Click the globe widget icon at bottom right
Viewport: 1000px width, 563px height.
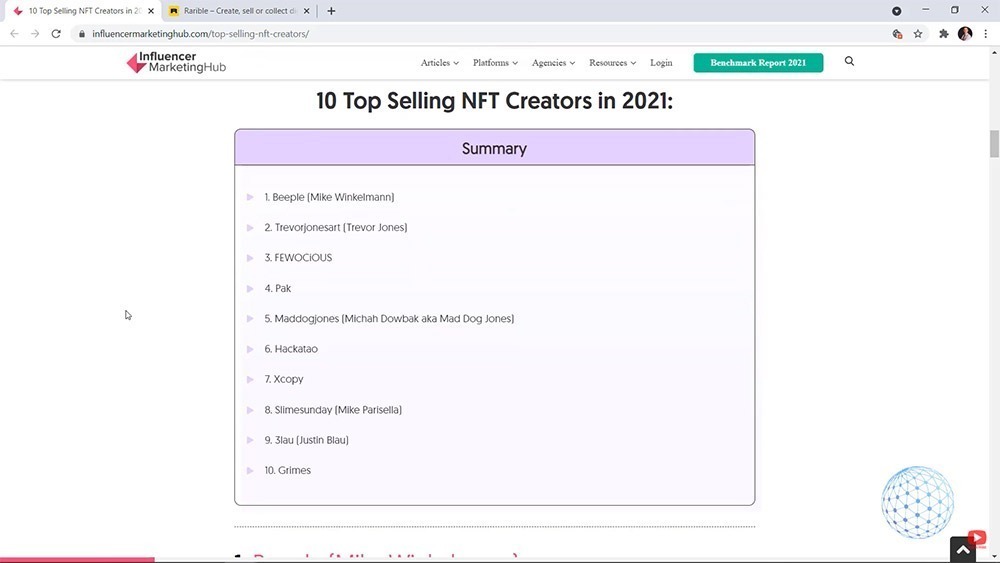pyautogui.click(x=918, y=502)
